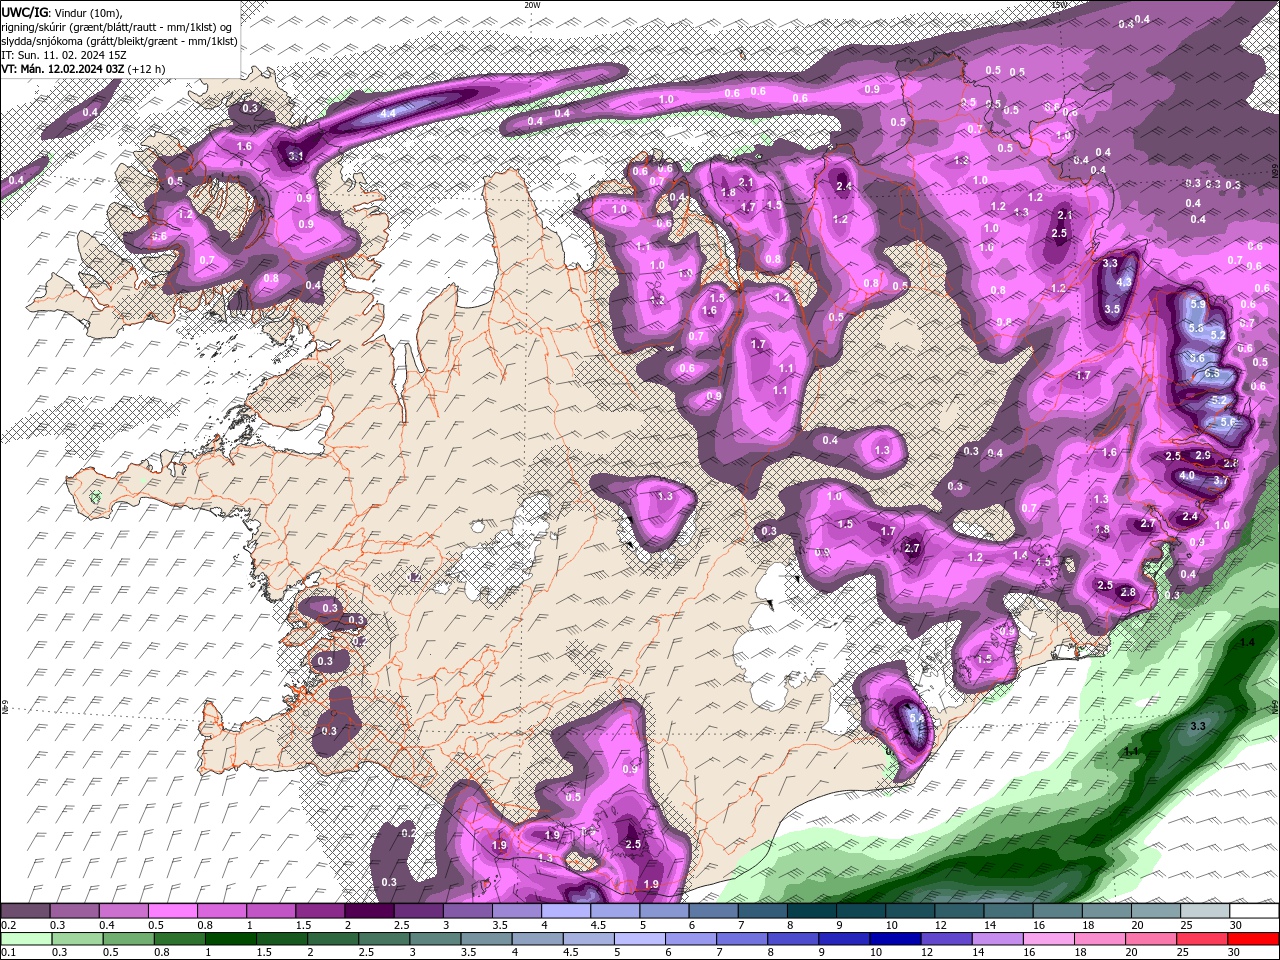The height and width of the screenshot is (960, 1280).
Task: Click the 5.9 snowfall value
Action: point(1198,303)
